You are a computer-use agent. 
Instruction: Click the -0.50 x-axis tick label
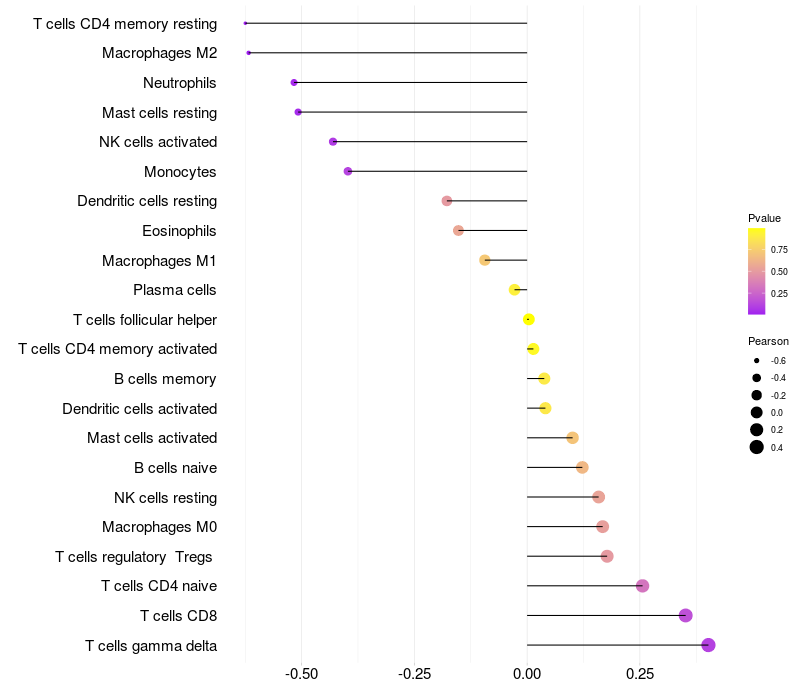[301, 674]
